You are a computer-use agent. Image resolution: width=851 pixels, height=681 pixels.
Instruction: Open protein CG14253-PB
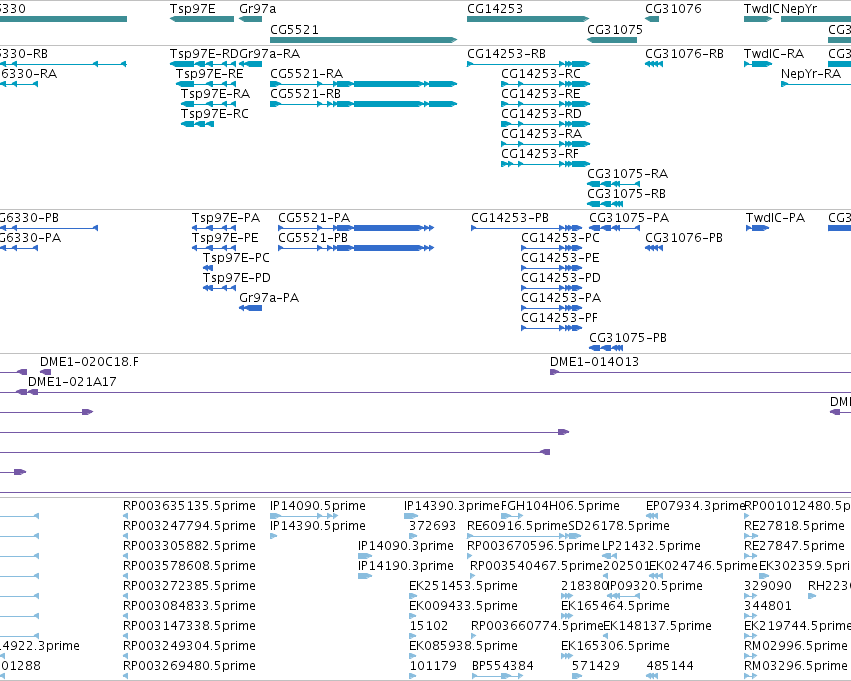(x=510, y=218)
